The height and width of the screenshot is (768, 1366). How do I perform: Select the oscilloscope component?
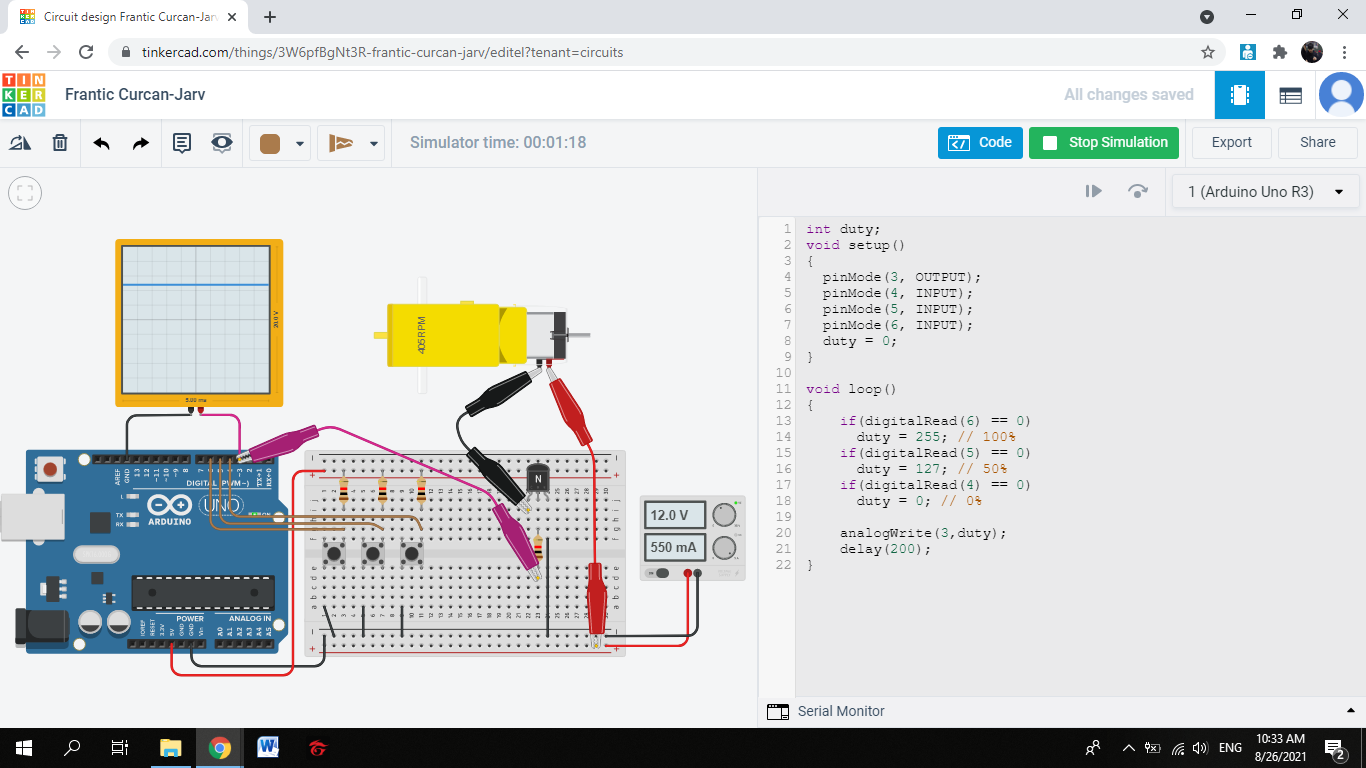[199, 322]
